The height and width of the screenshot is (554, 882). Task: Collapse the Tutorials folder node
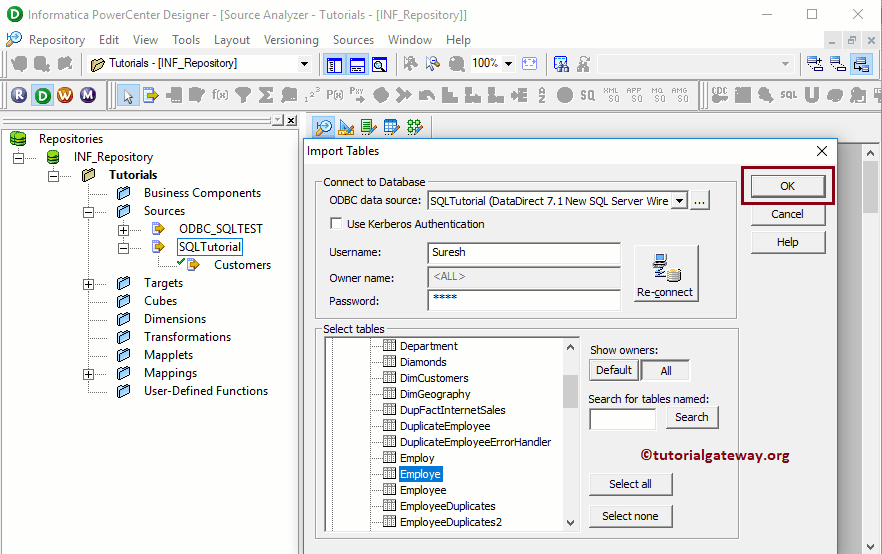coord(53,175)
